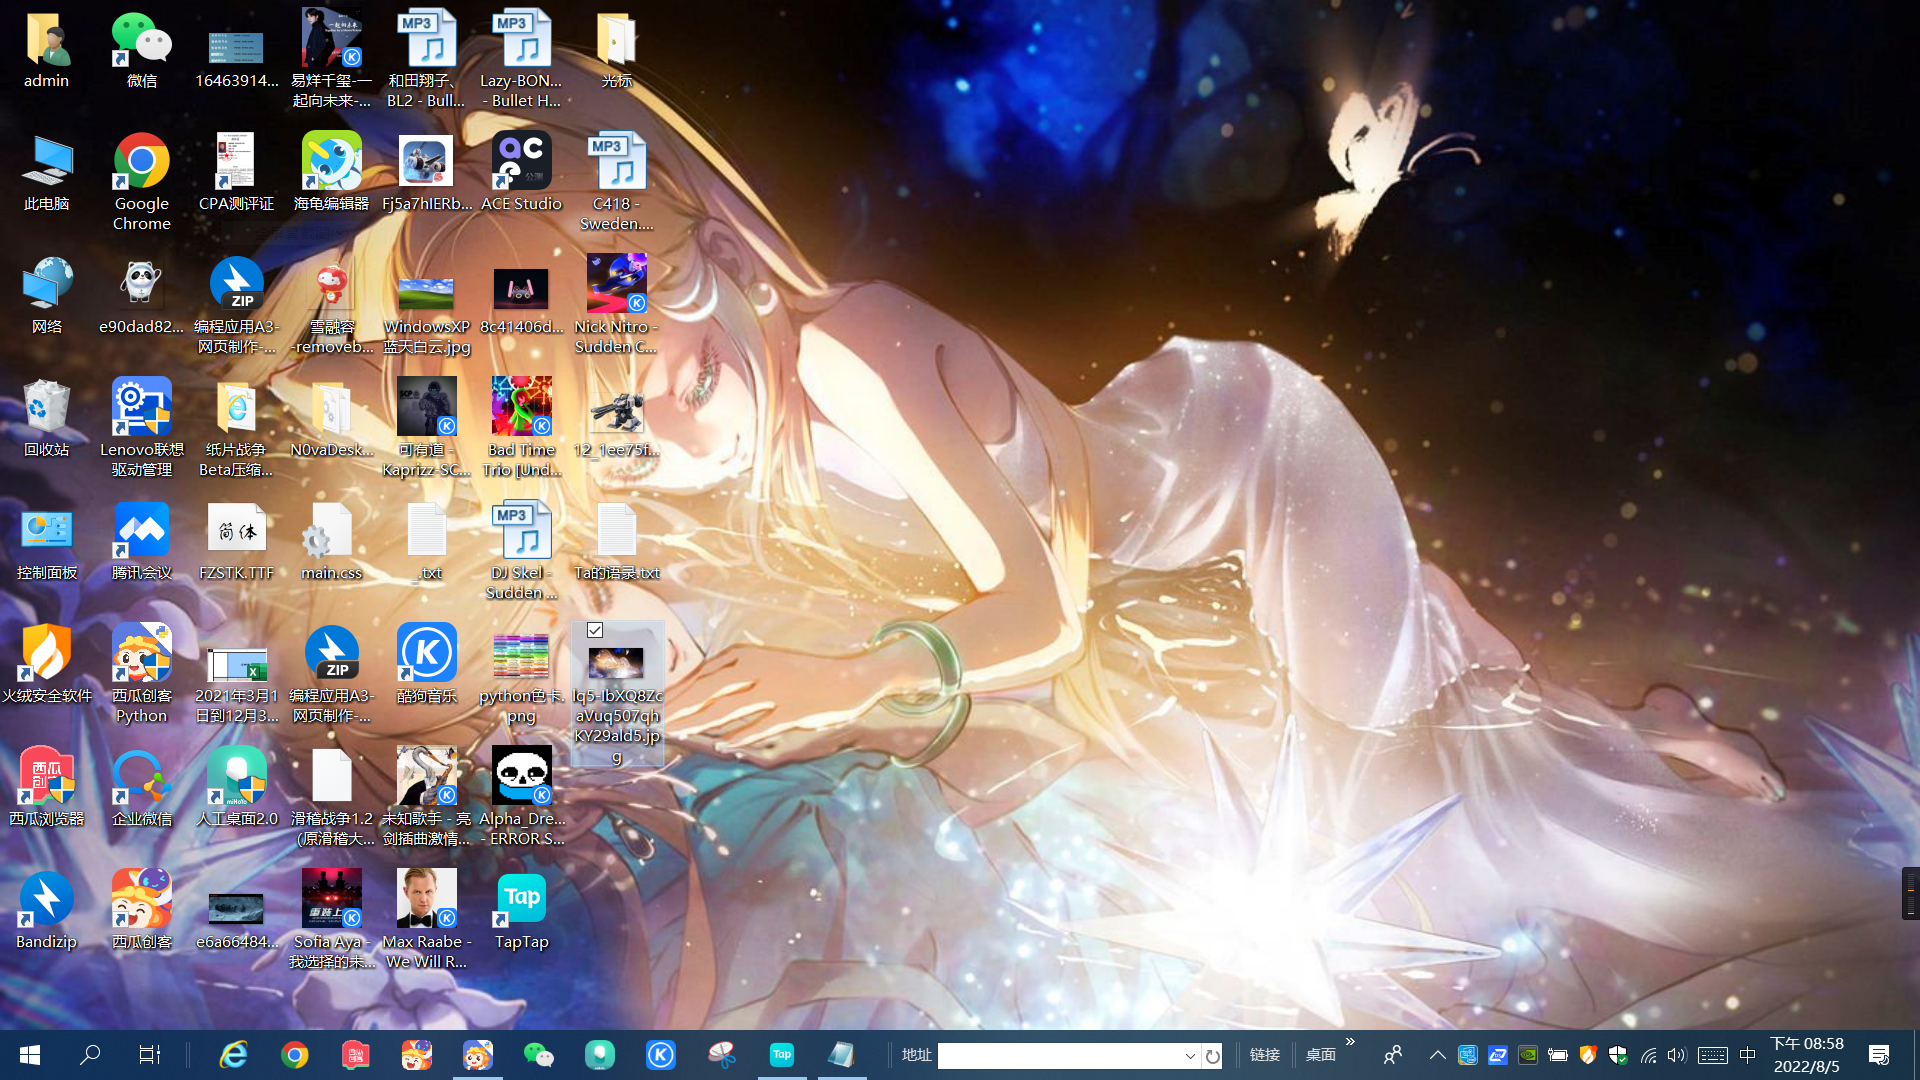This screenshot has height=1080, width=1920.
Task: Click into the taskbar address input field
Action: point(1058,1056)
